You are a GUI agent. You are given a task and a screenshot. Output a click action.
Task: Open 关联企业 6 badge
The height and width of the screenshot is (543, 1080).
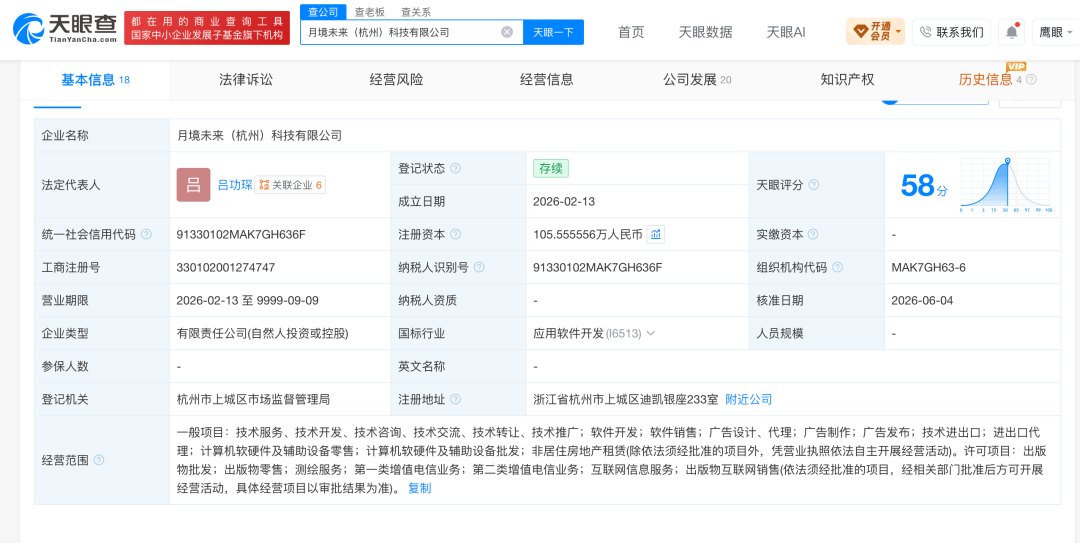pyautogui.click(x=290, y=185)
